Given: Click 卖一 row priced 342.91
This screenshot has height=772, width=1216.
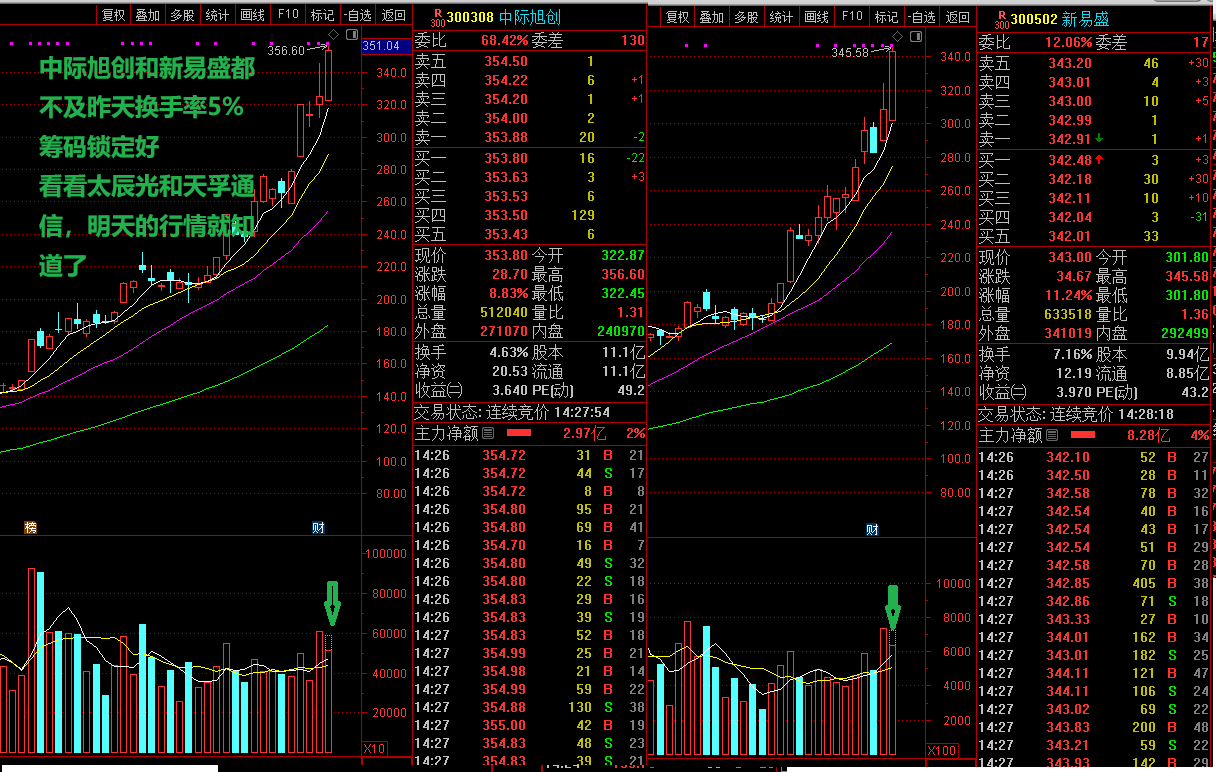Looking at the screenshot, I should coord(1094,139).
